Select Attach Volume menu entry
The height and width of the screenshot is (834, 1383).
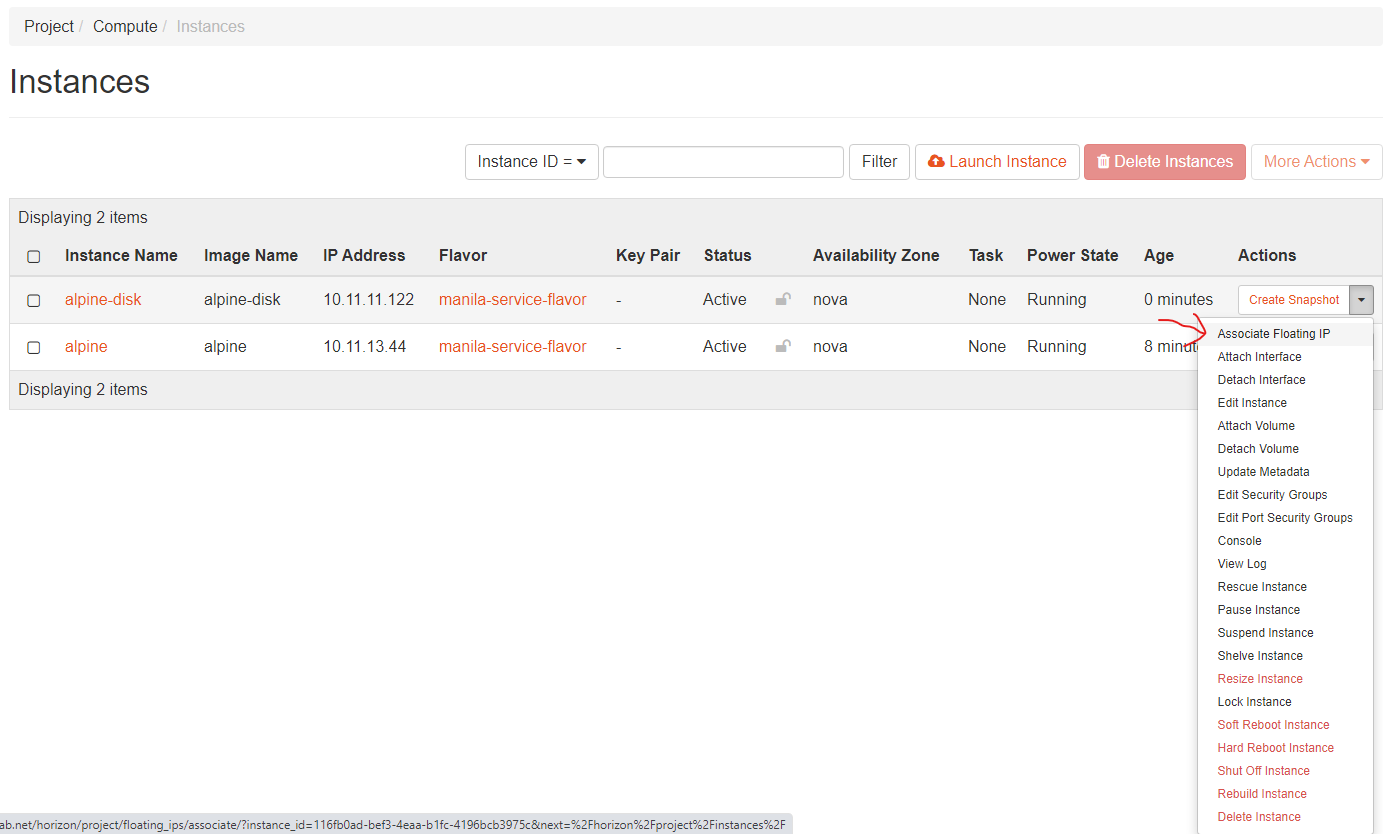tap(1255, 426)
